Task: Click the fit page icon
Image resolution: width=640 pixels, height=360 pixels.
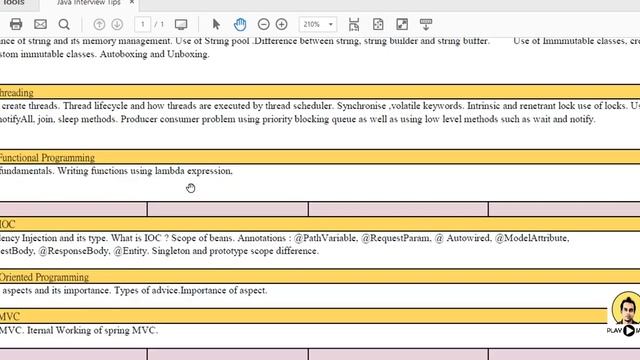Action: pyautogui.click(x=378, y=24)
